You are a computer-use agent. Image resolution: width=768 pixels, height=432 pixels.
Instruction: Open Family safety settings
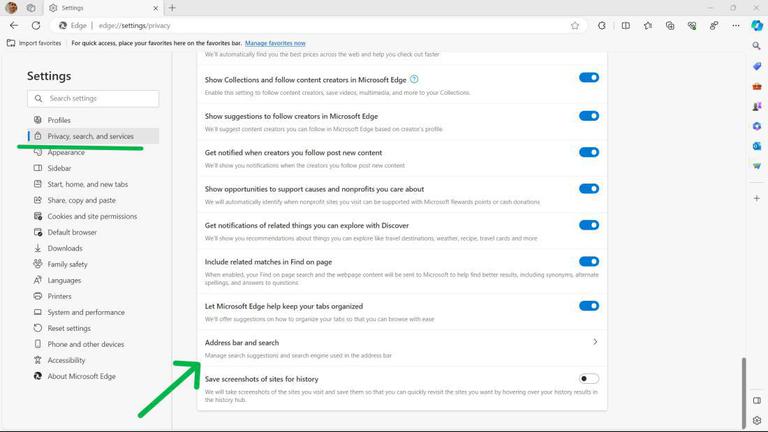[93, 264]
